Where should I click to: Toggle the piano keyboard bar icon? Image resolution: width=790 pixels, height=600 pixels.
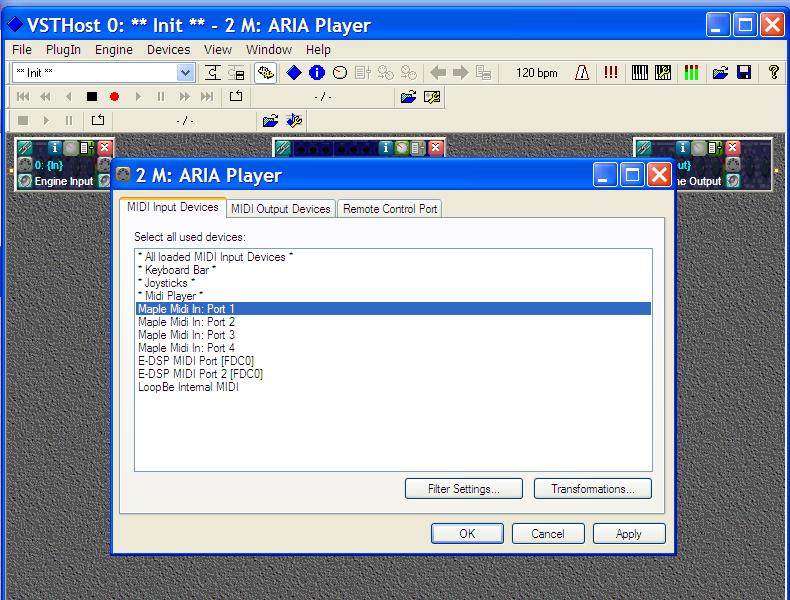pos(640,73)
